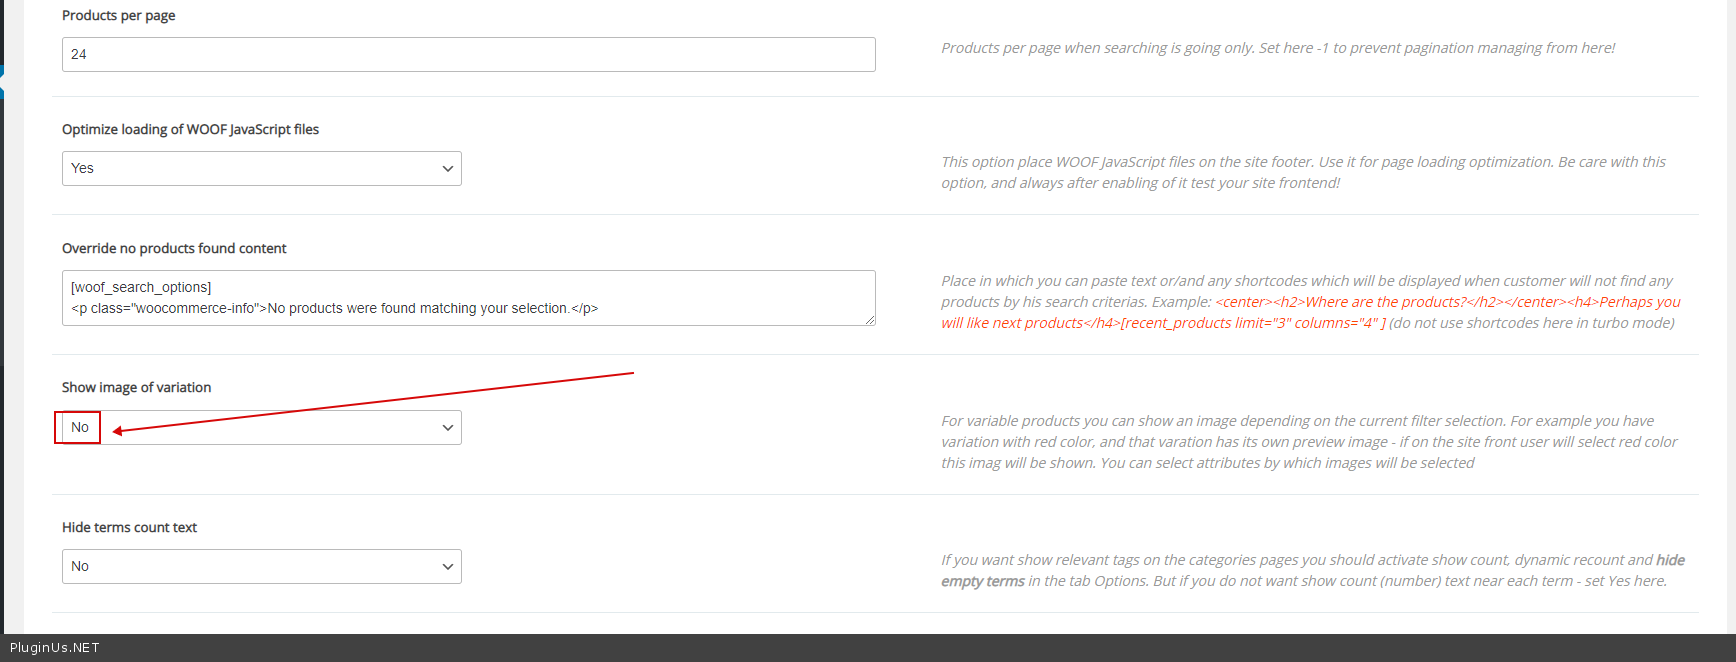
Task: Click the chevron on Hide terms count text select
Action: click(x=447, y=567)
